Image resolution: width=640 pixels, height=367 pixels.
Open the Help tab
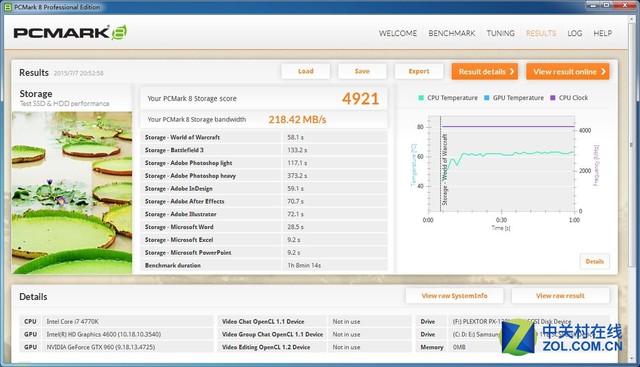602,33
